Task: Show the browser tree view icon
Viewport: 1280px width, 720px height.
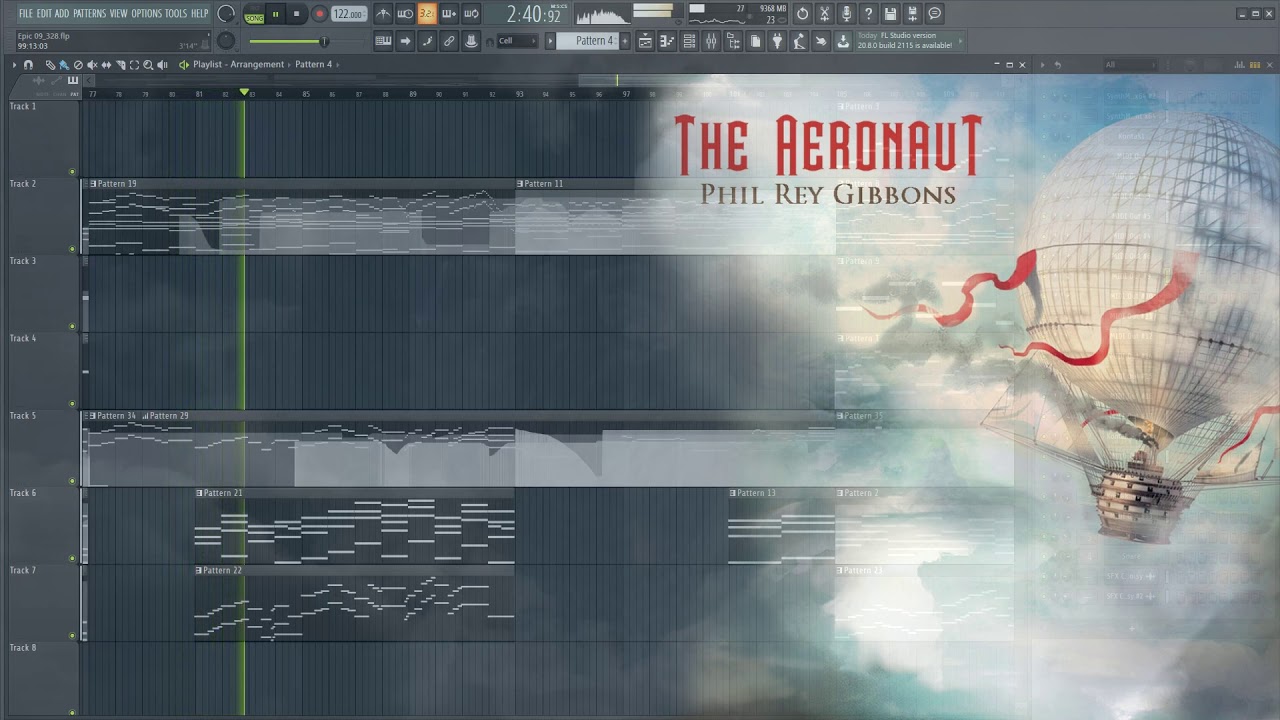Action: [733, 41]
